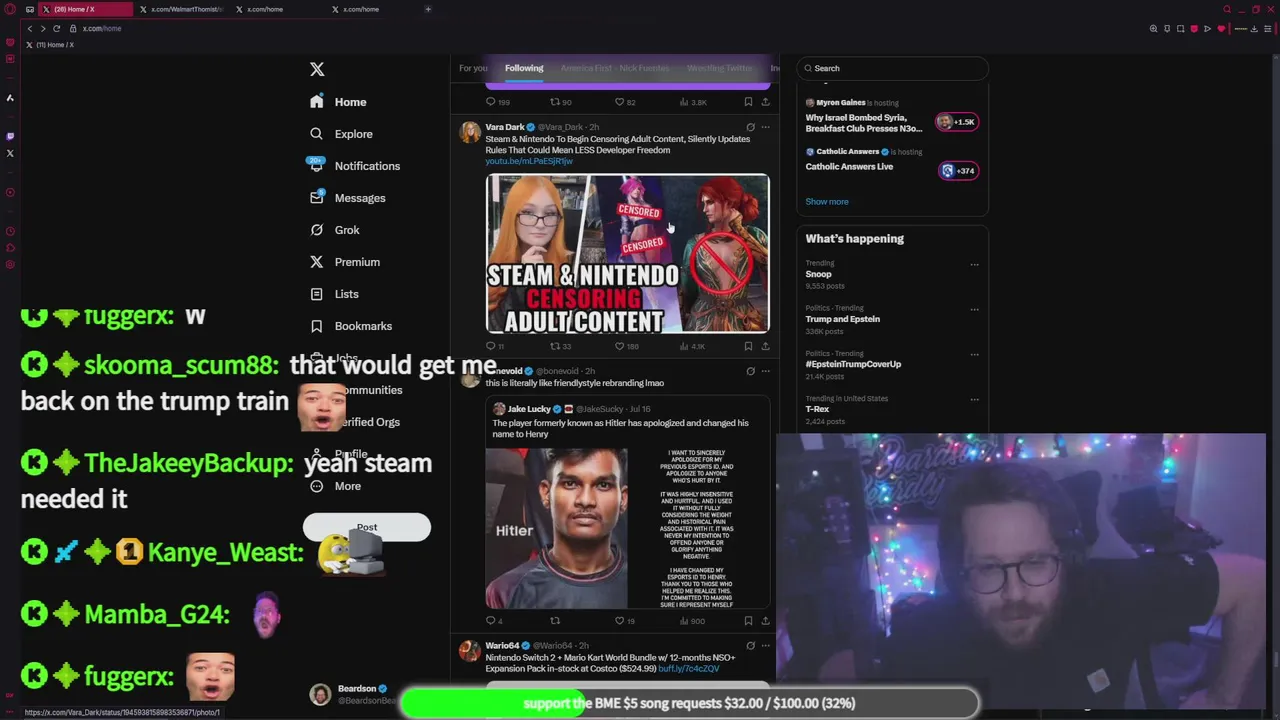This screenshot has width=1280, height=720.
Task: Click the Search input field
Action: pyautogui.click(x=892, y=68)
